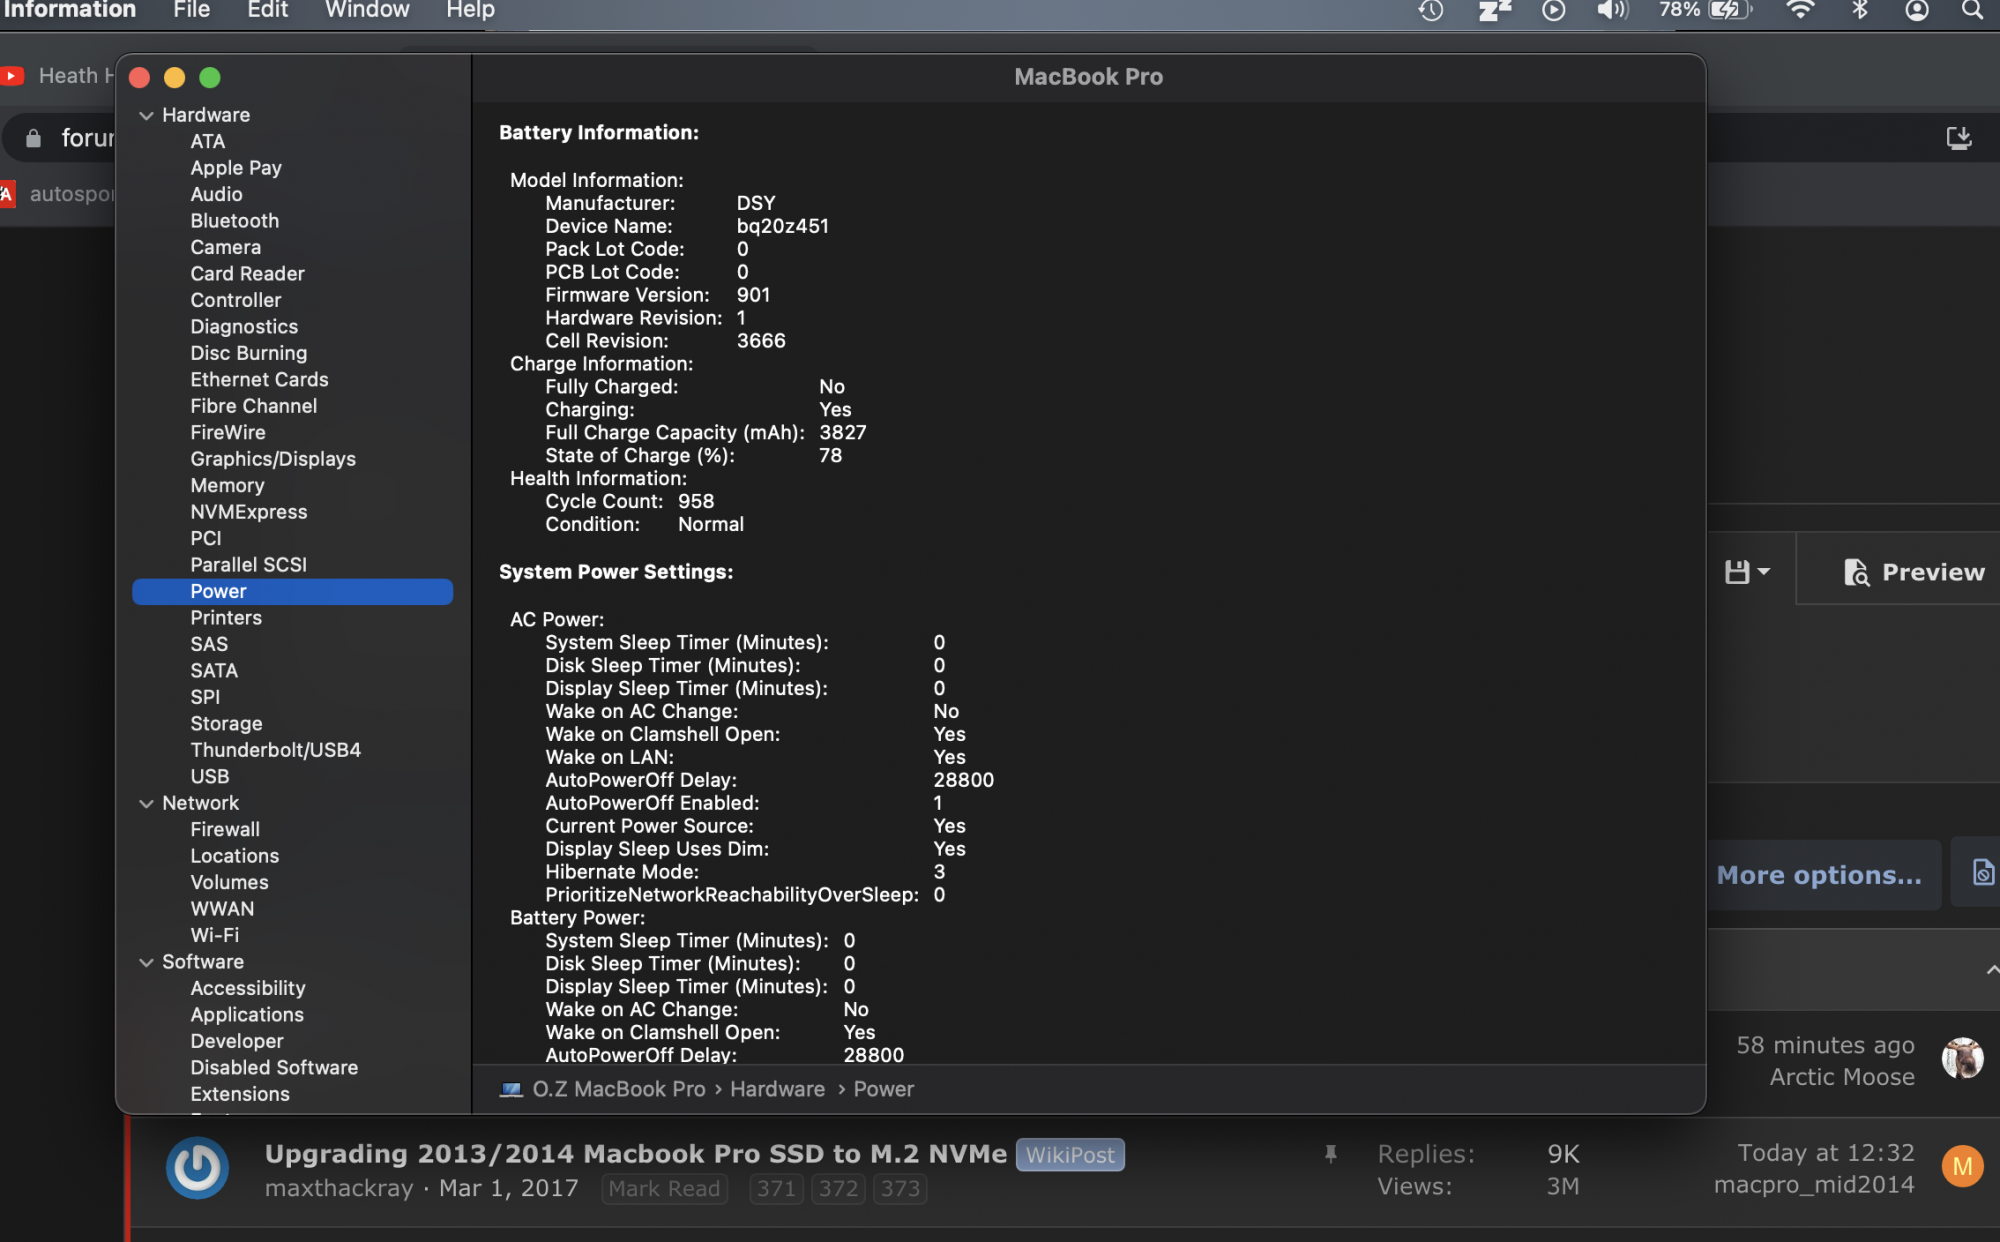Open the user account menu bar icon
This screenshot has height=1242, width=2000.
pyautogui.click(x=1916, y=10)
